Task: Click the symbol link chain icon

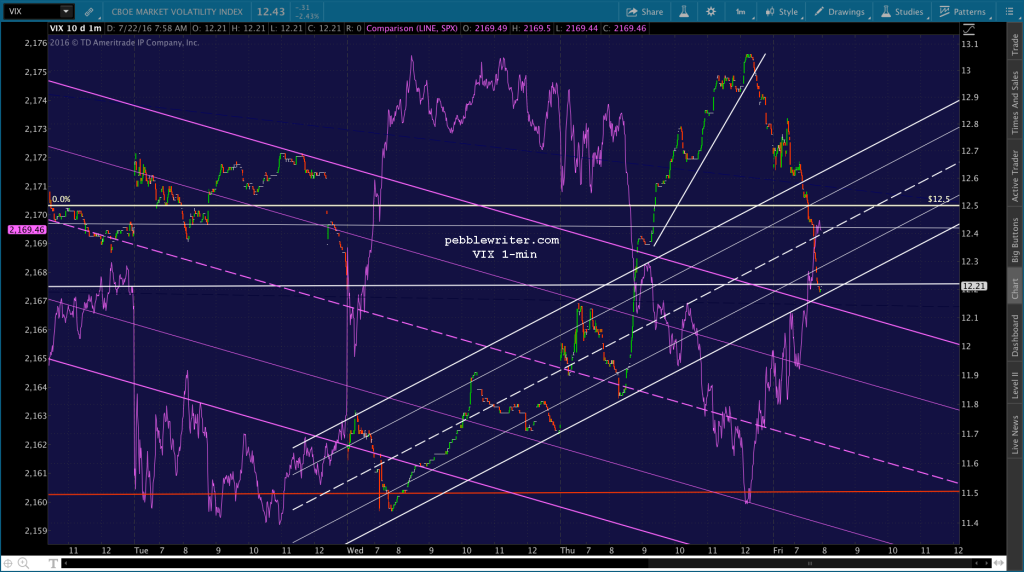Action: tap(89, 12)
